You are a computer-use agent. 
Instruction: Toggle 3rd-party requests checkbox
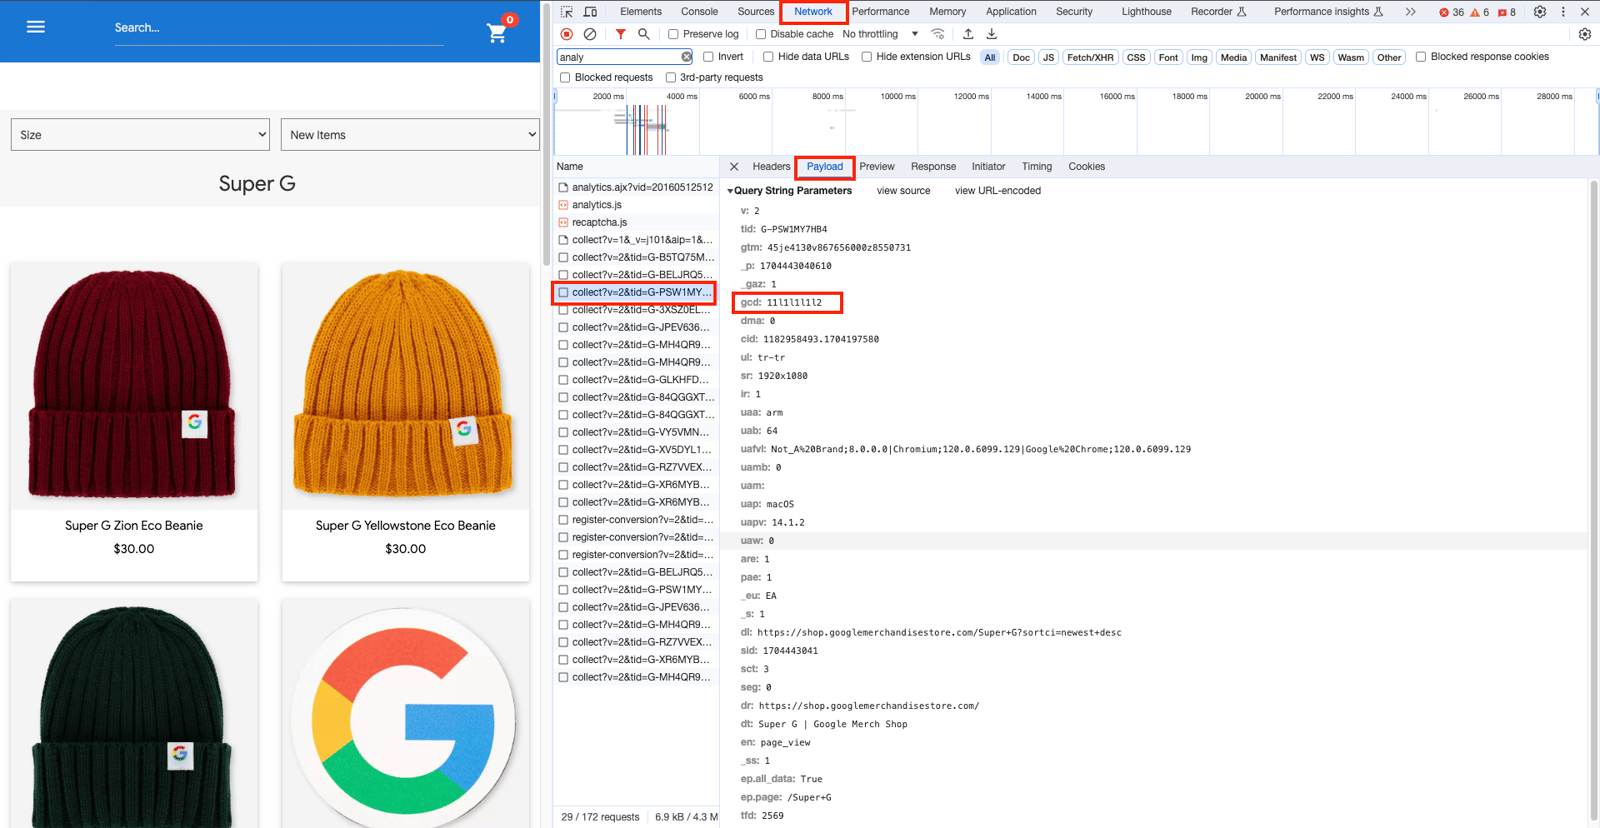point(671,77)
